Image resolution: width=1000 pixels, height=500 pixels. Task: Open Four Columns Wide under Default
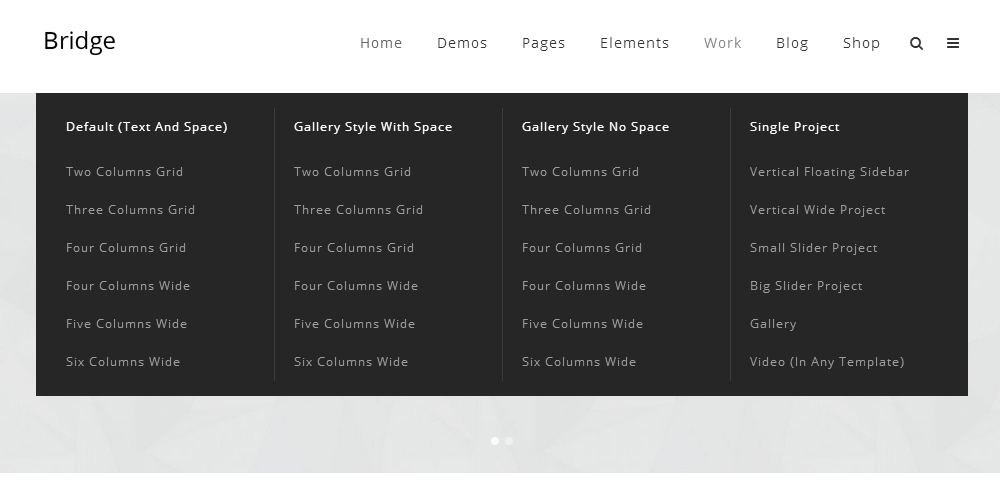pos(128,286)
